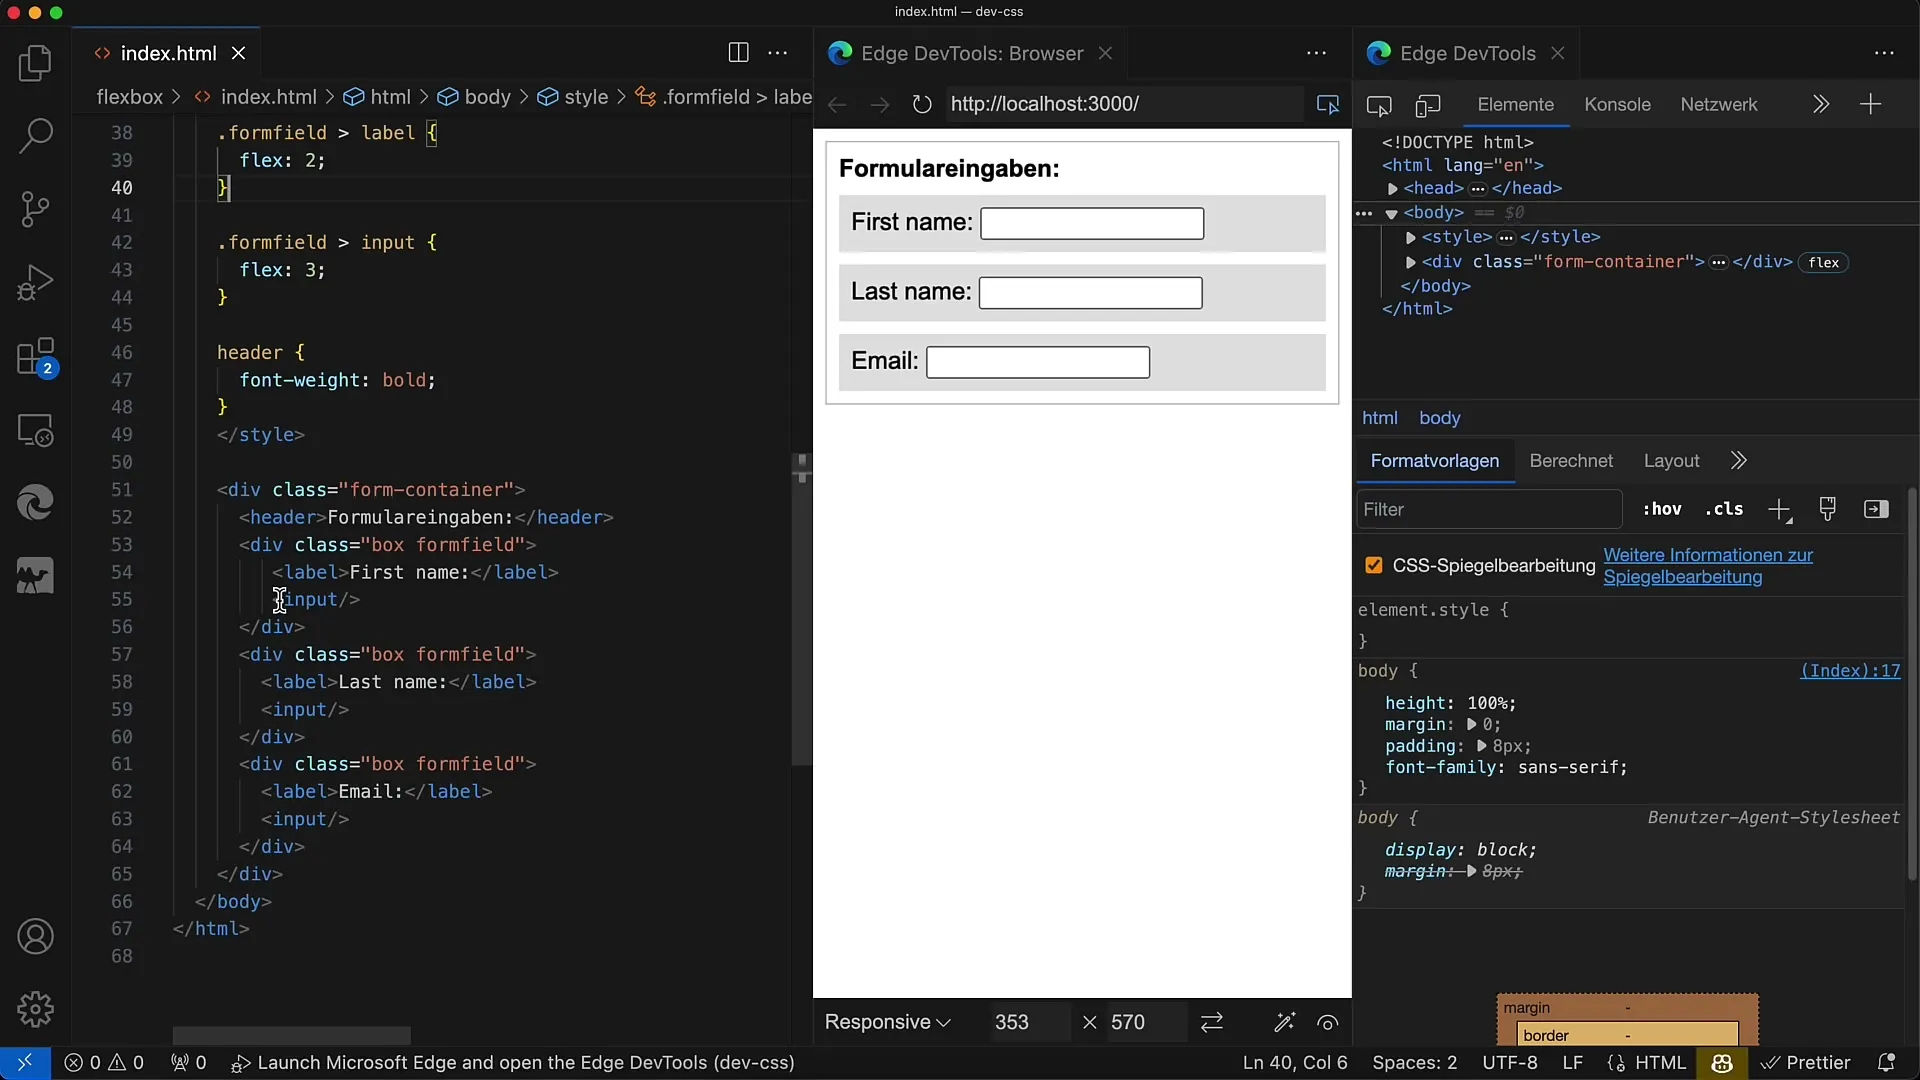Click the magic wand icon in device toolbar
The height and width of the screenshot is (1080, 1920).
[1284, 1022]
